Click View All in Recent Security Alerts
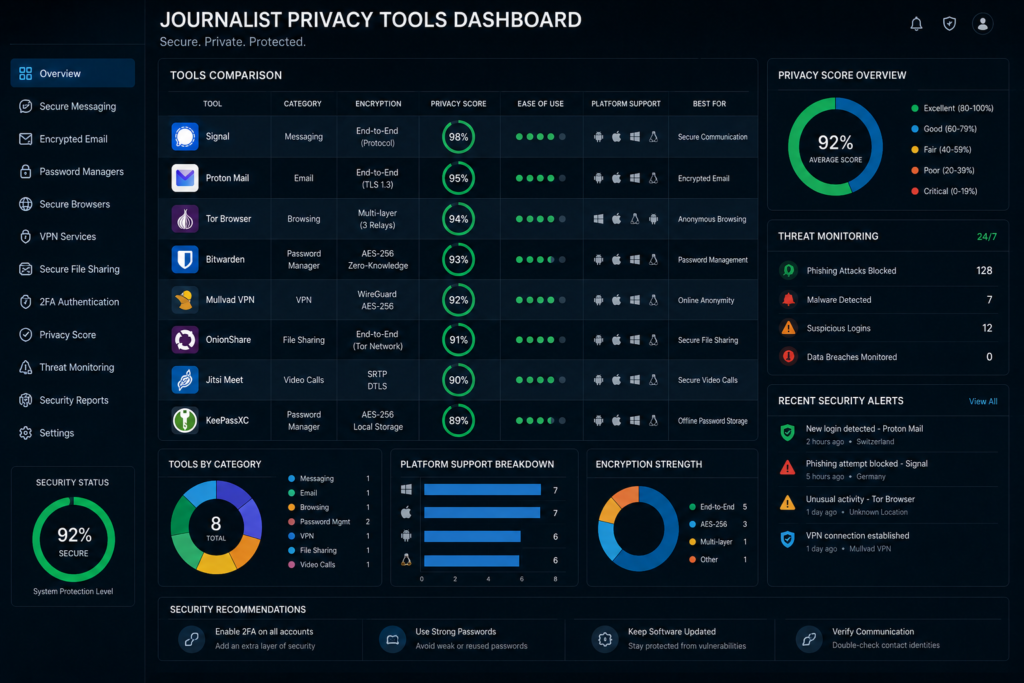This screenshot has height=683, width=1024. (983, 402)
